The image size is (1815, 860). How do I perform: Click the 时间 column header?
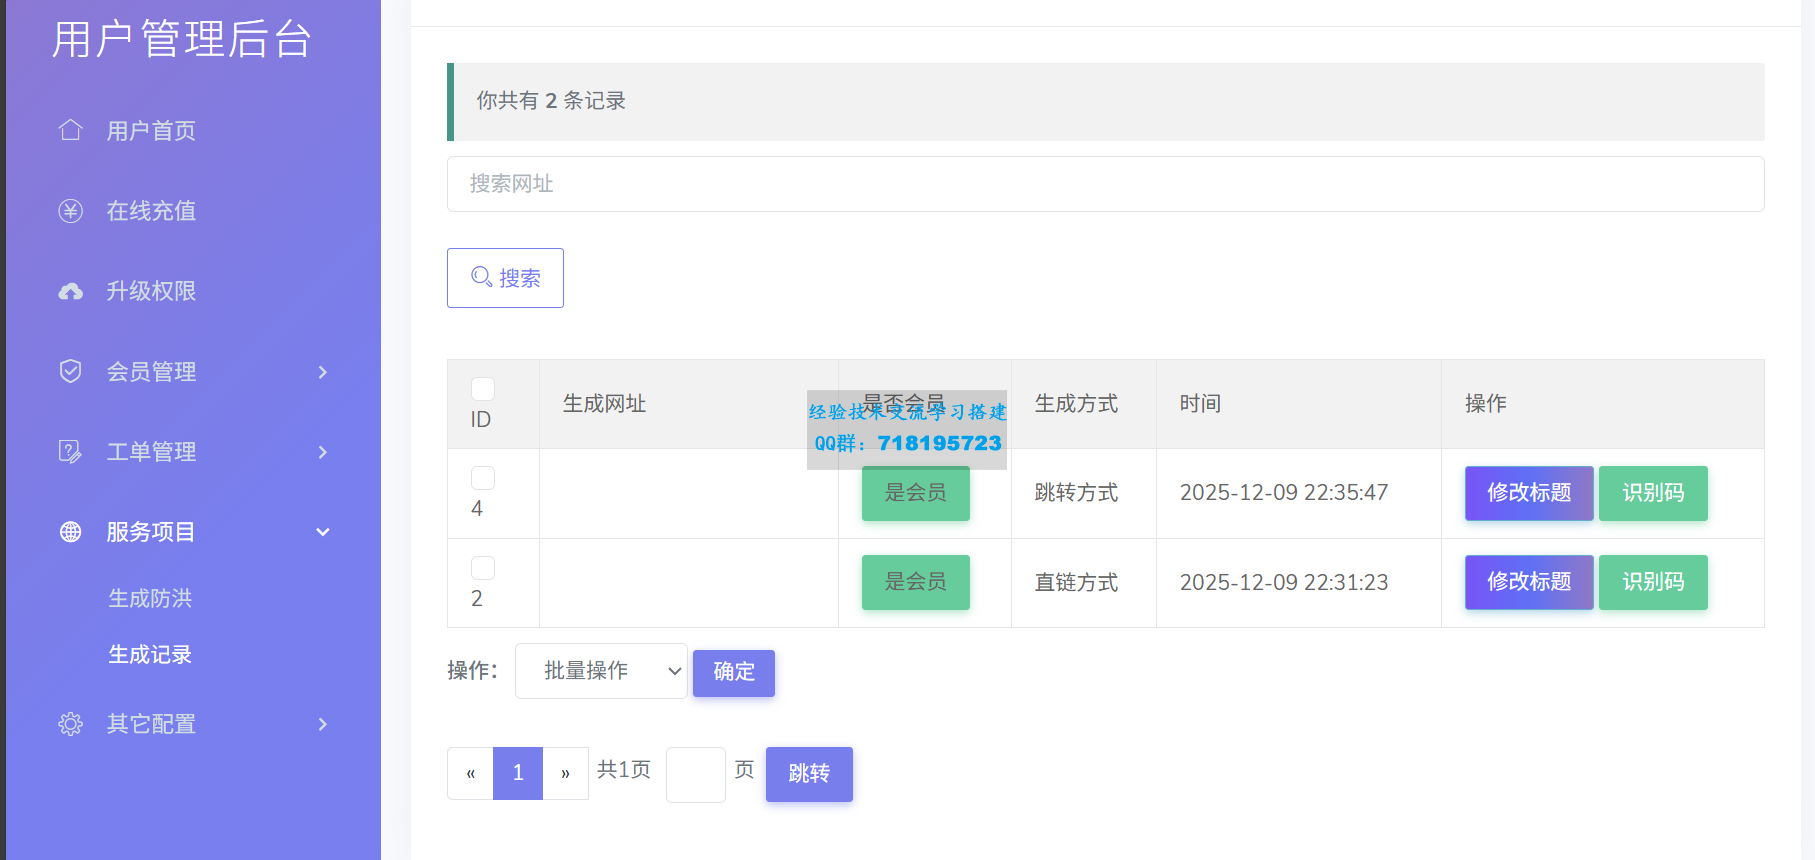(x=1200, y=404)
